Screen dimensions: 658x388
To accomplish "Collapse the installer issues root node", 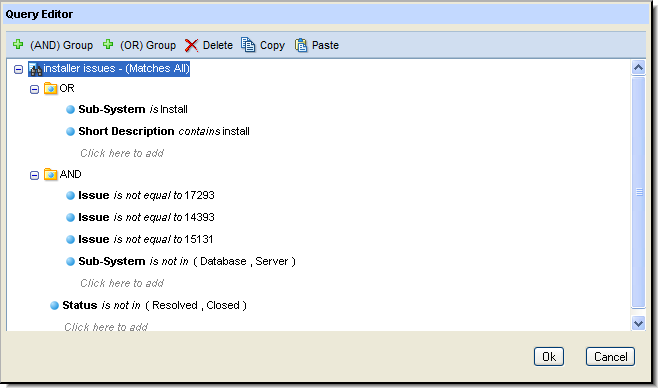I will click(18, 69).
